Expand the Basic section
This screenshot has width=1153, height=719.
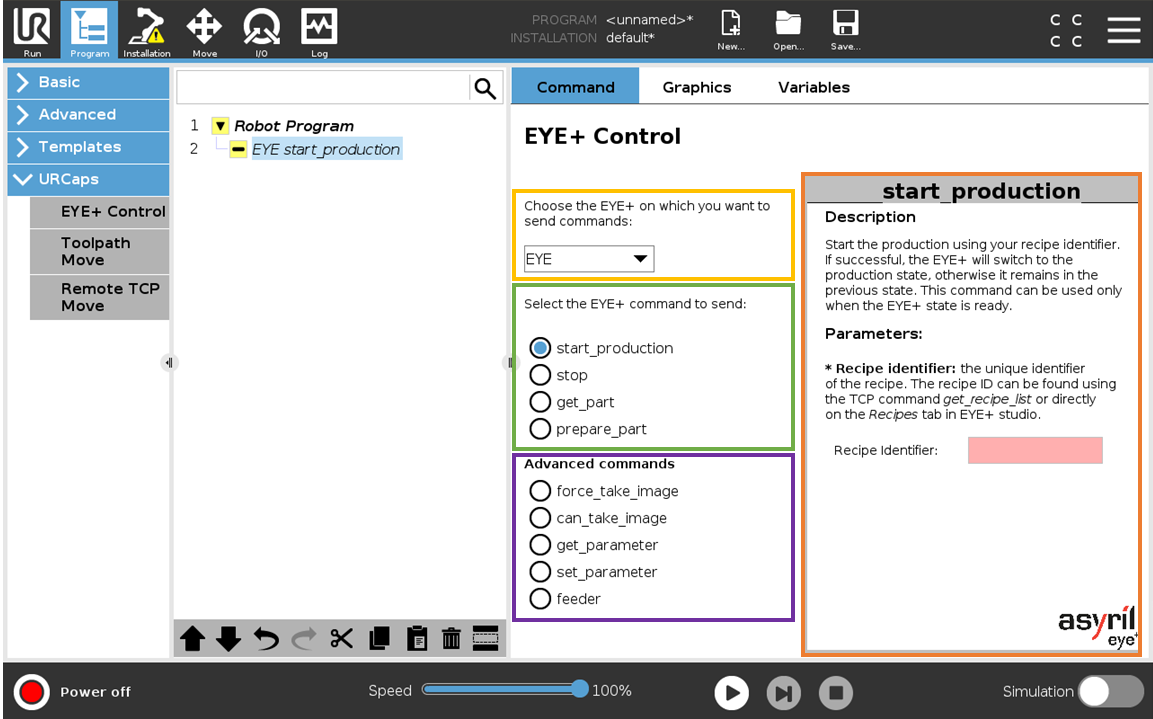click(x=88, y=82)
